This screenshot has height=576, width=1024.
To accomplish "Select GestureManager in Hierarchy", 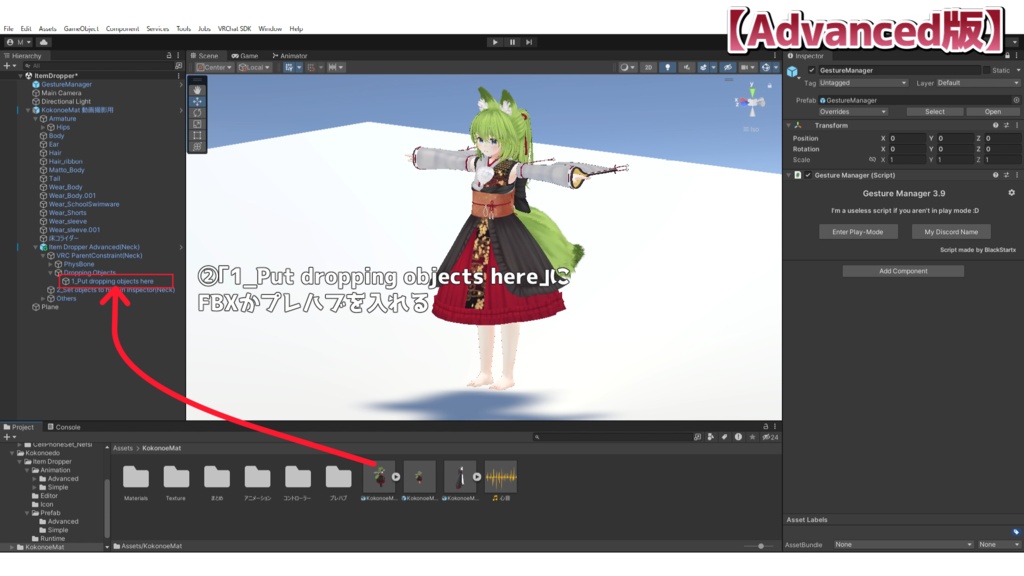I will (66, 84).
